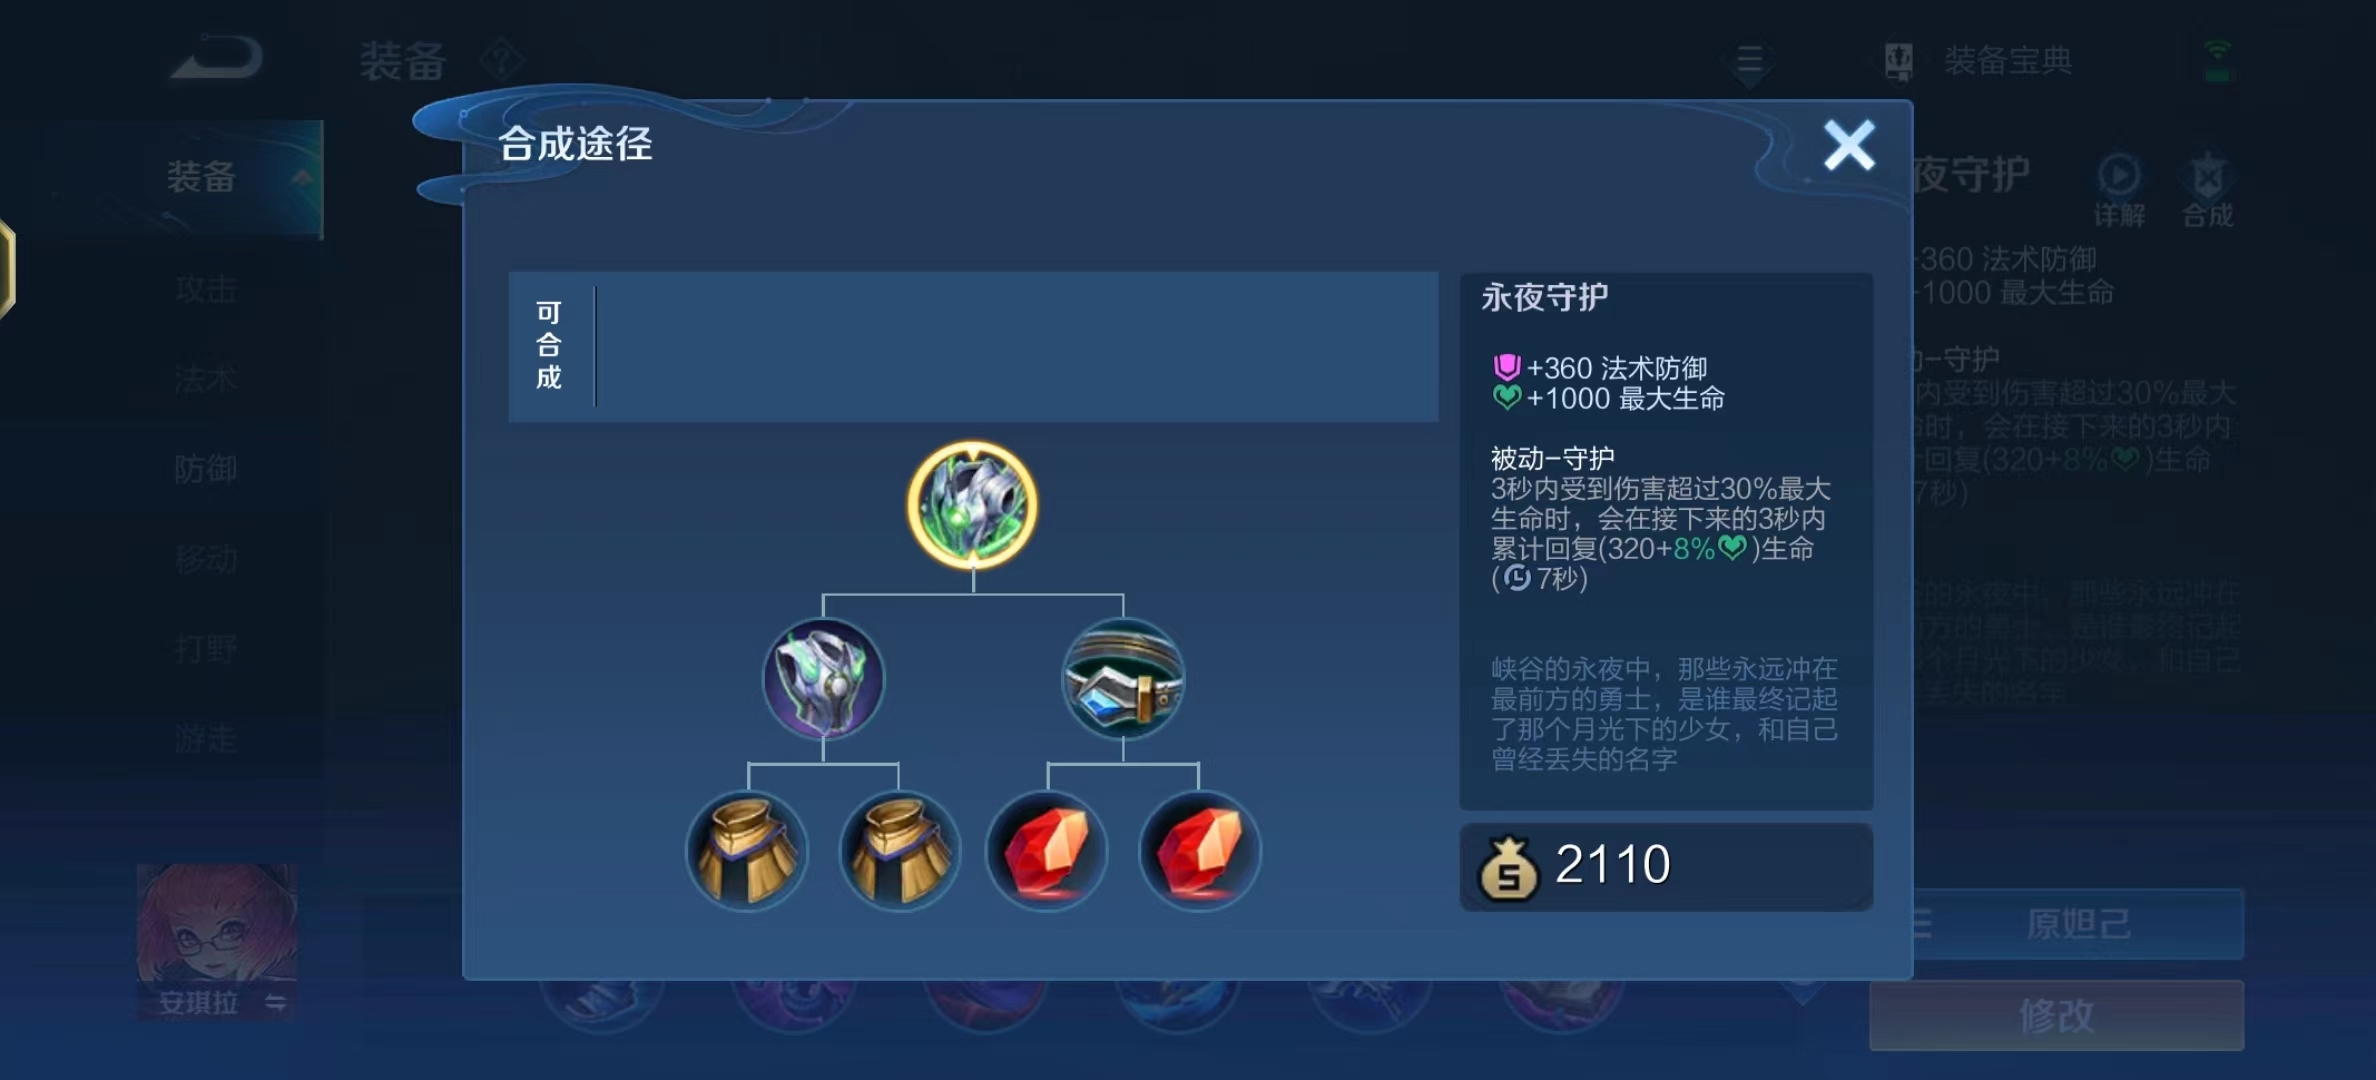Viewport: 2376px width, 1080px height.
Task: Tap the first red ruby icon
Action: (1047, 851)
